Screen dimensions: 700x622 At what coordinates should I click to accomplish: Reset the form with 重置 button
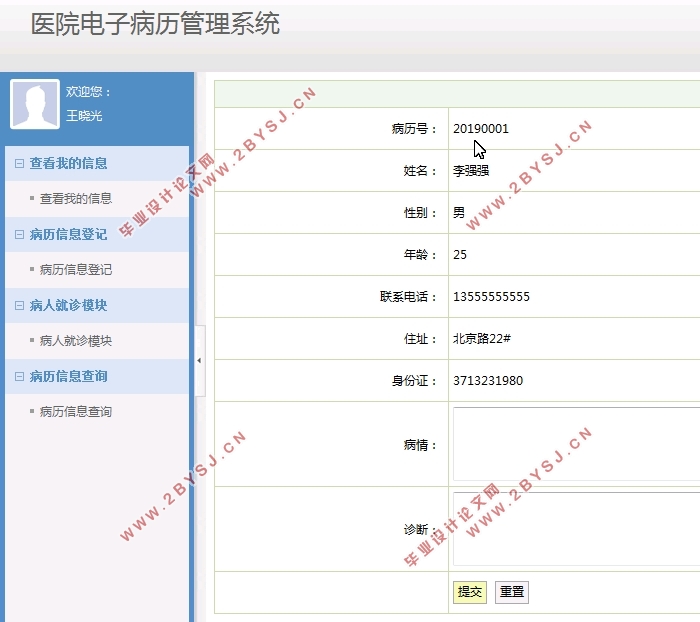(512, 592)
